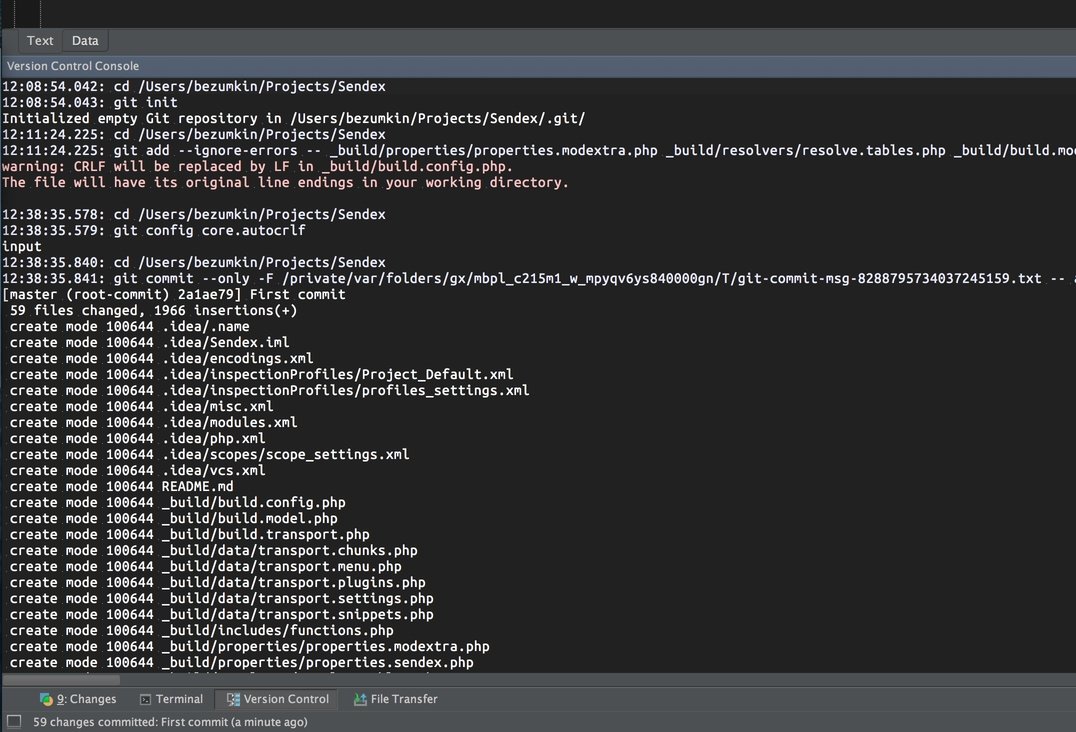Click the _build/build.config.php create mode line
The width and height of the screenshot is (1076, 732).
click(x=177, y=502)
